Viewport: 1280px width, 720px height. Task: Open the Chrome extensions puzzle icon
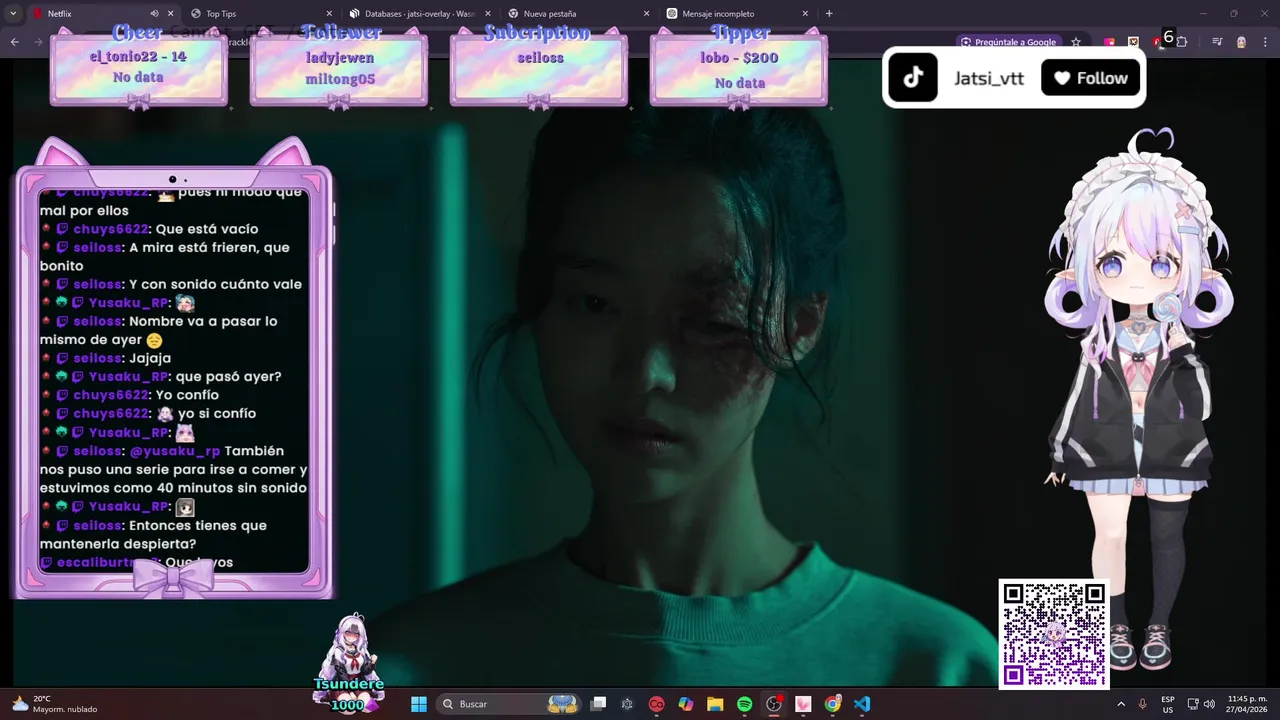click(1182, 42)
